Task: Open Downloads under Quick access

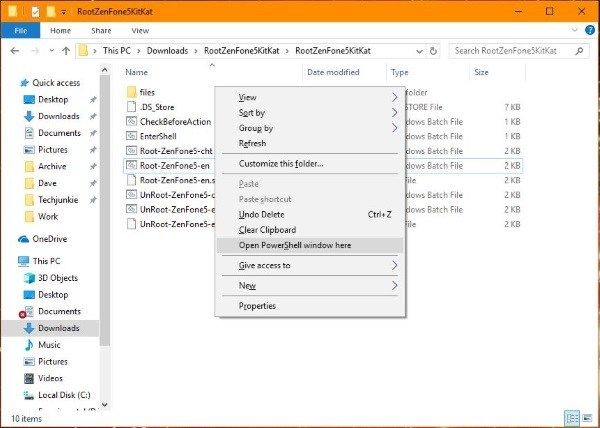Action: coord(59,116)
